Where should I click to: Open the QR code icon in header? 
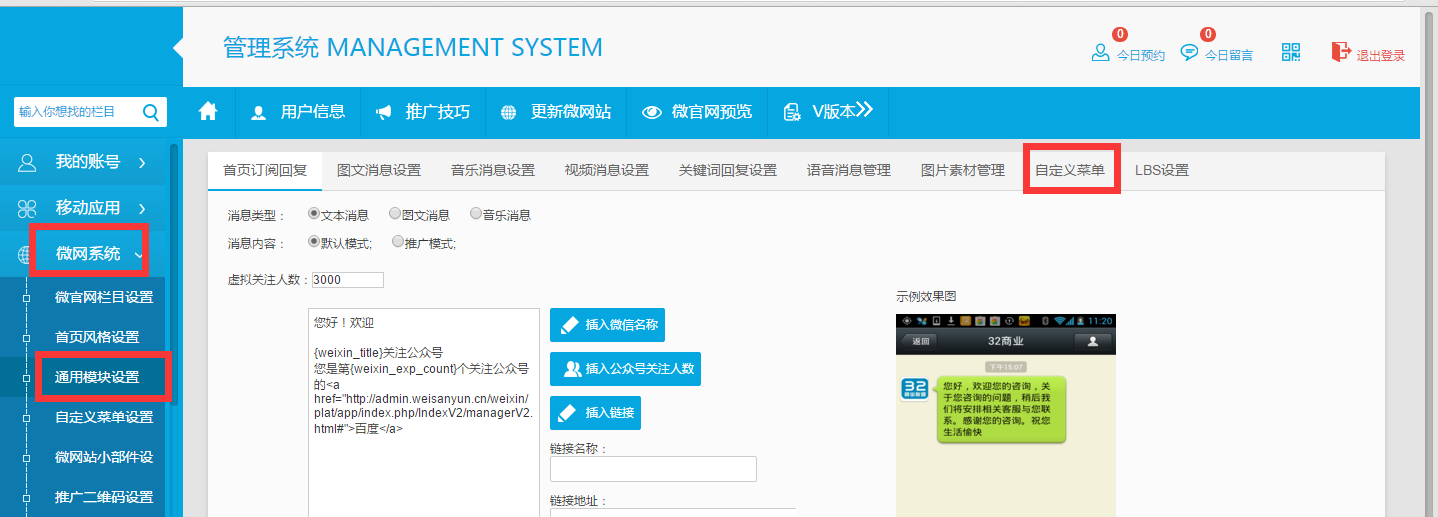[1291, 53]
